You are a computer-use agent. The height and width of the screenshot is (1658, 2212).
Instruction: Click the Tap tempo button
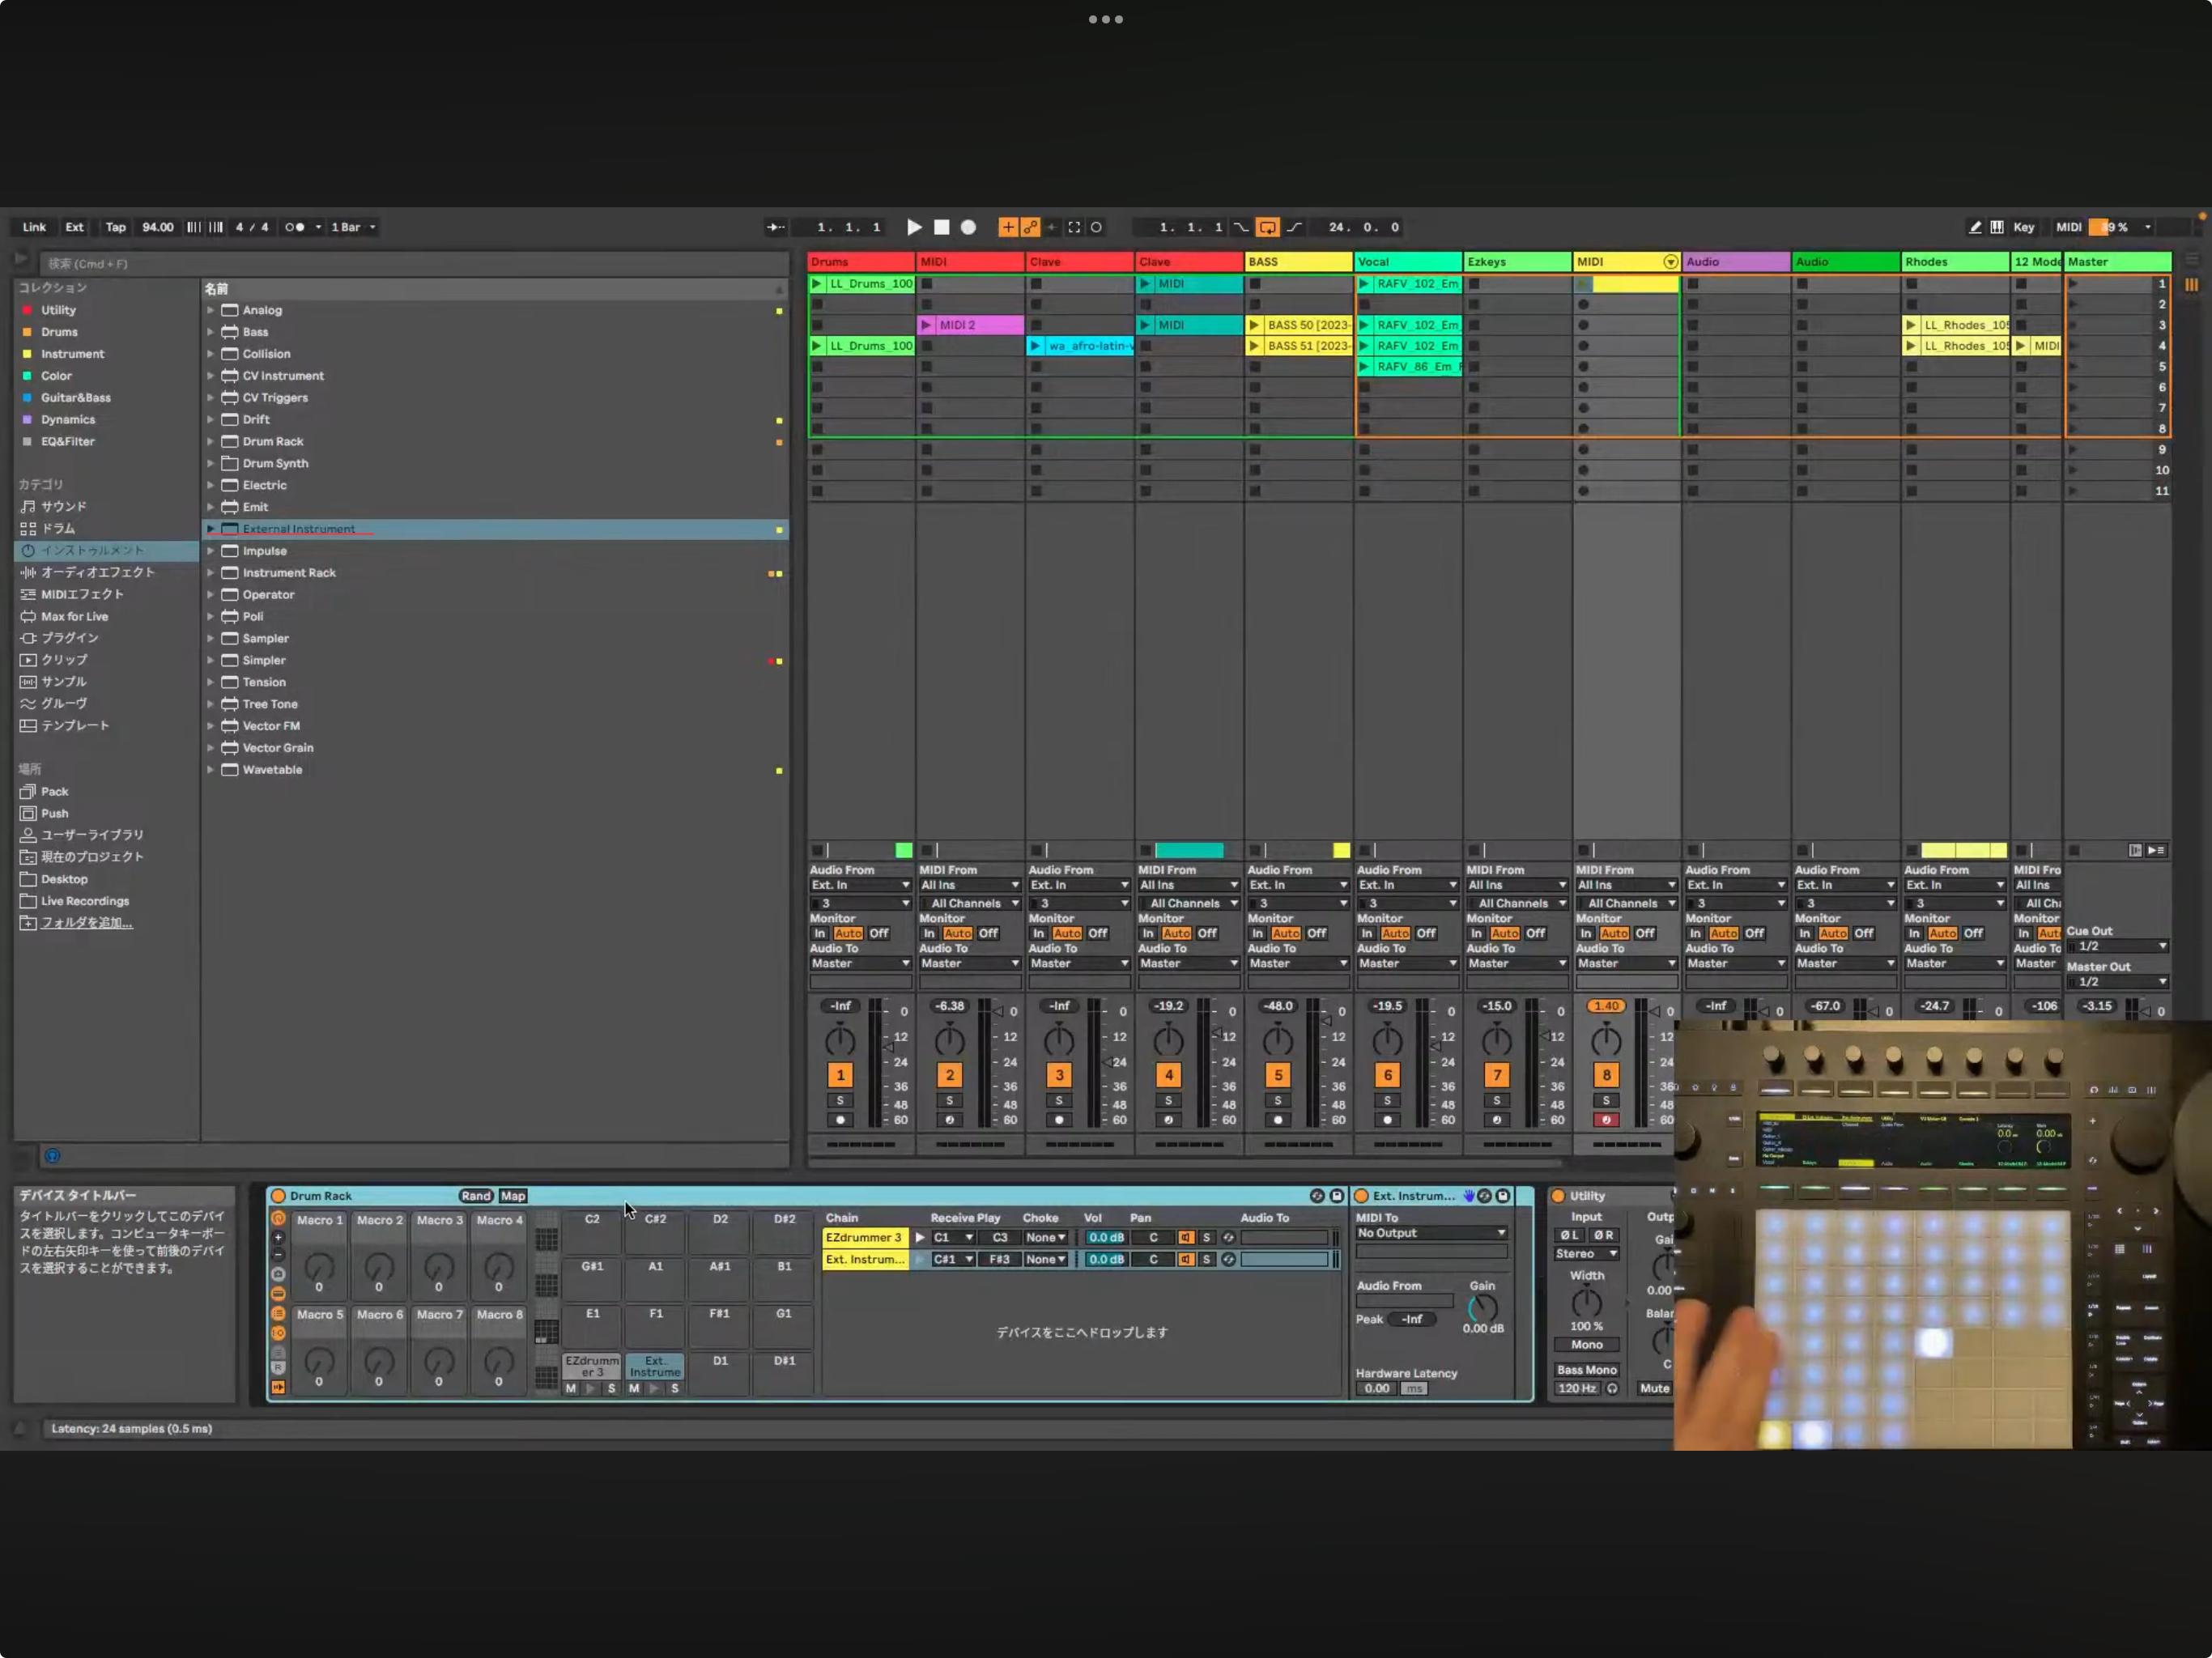tap(116, 227)
